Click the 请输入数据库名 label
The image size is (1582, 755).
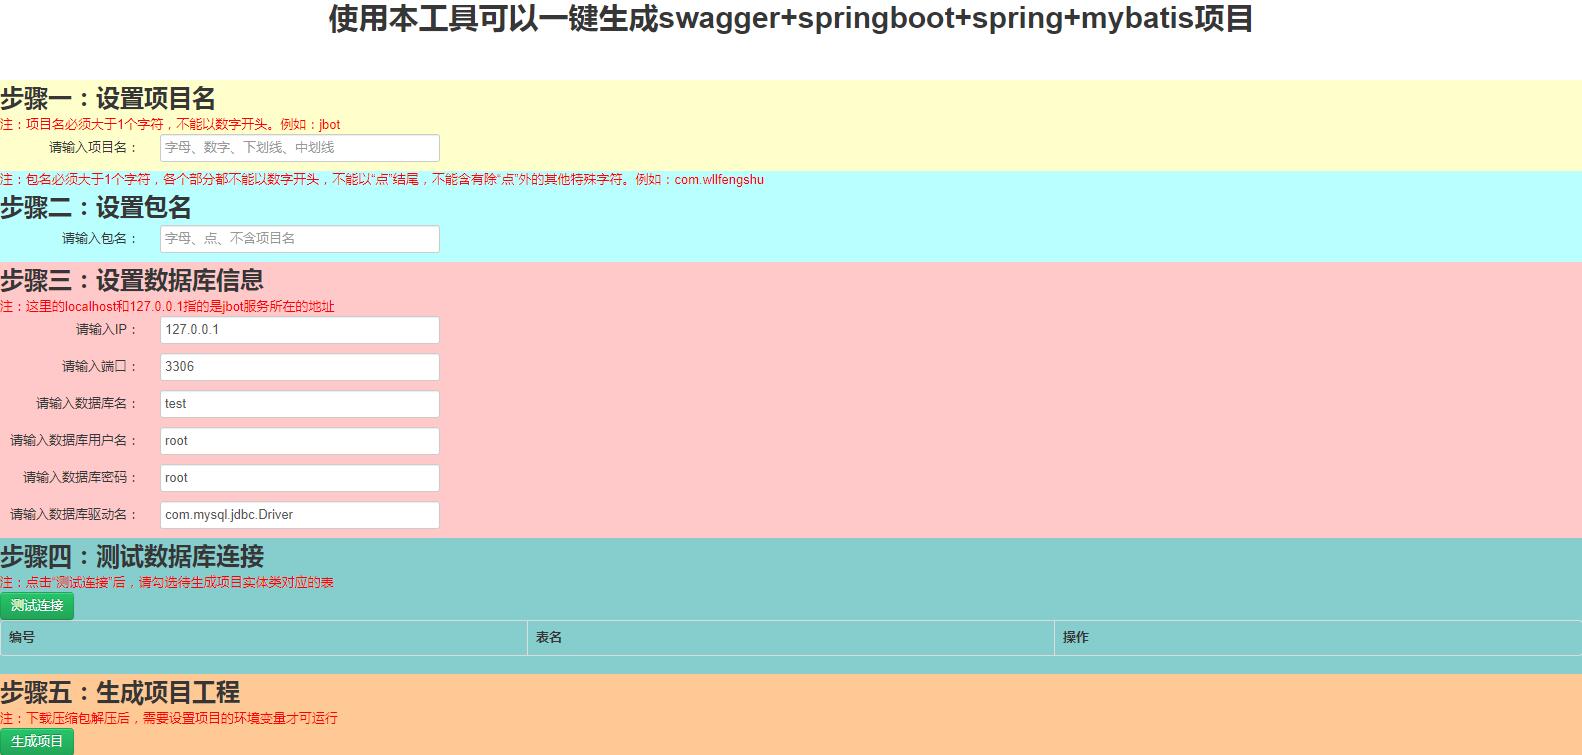[x=87, y=404]
